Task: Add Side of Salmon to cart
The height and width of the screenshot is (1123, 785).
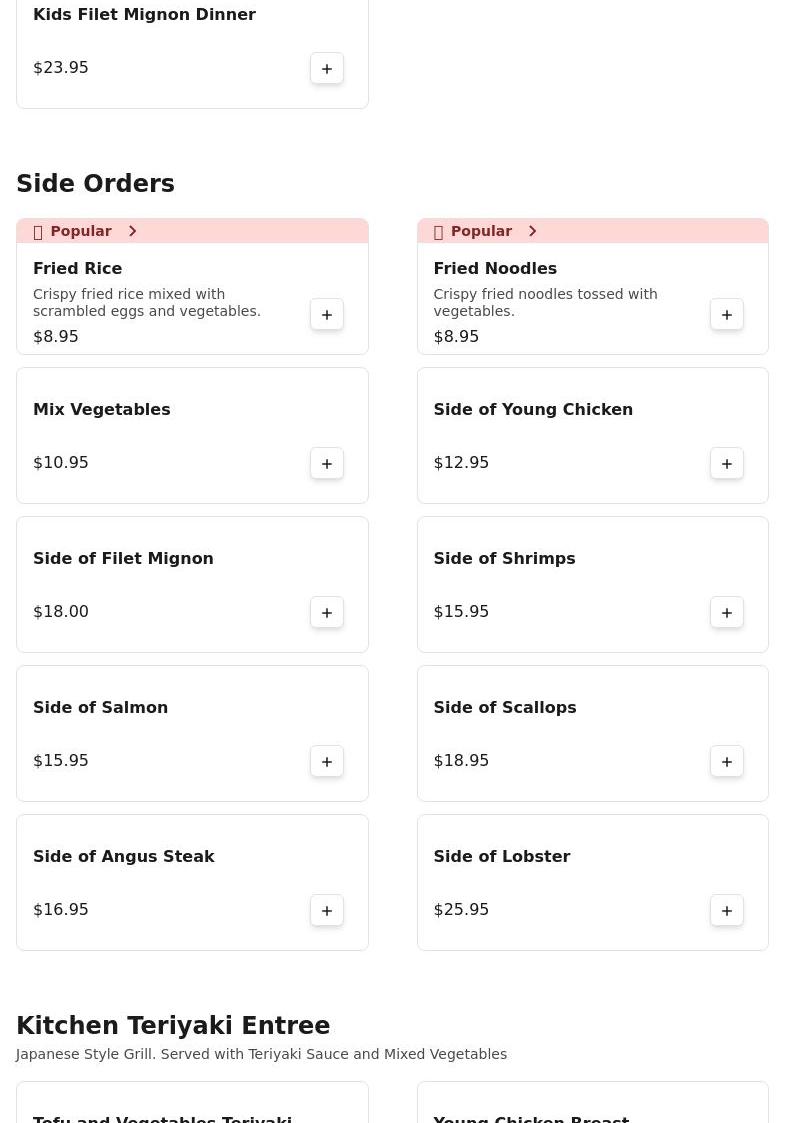Action: pyautogui.click(x=327, y=761)
